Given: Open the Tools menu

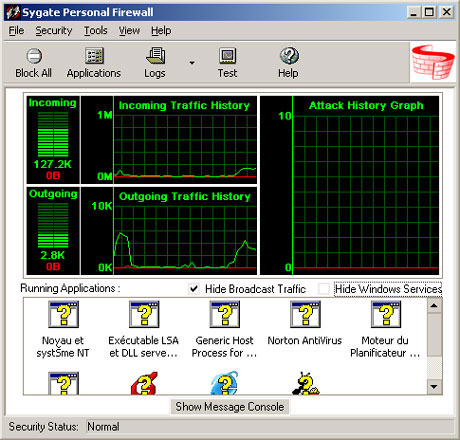Looking at the screenshot, I should pyautogui.click(x=95, y=31).
